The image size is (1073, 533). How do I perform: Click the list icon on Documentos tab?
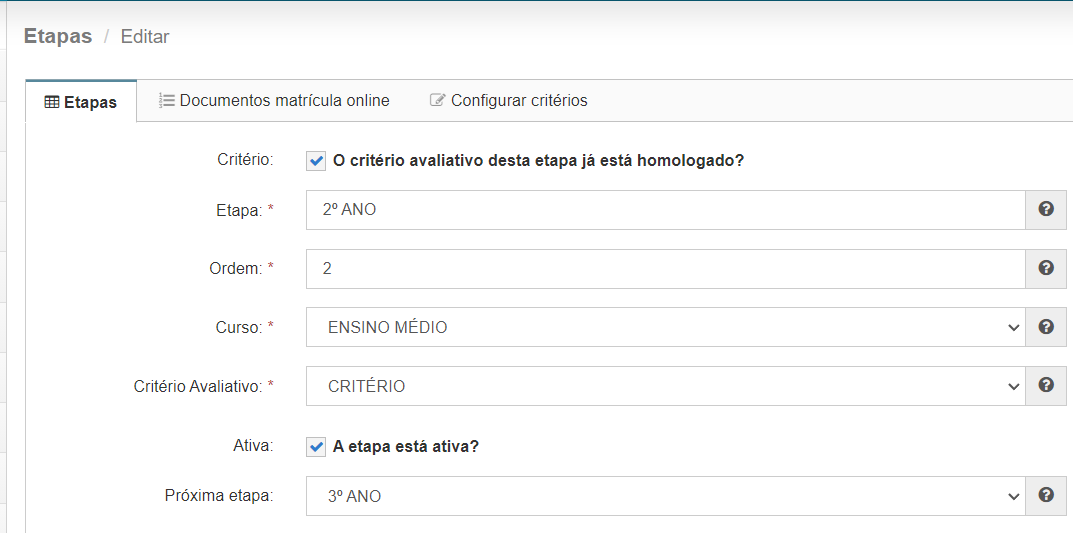[x=166, y=100]
